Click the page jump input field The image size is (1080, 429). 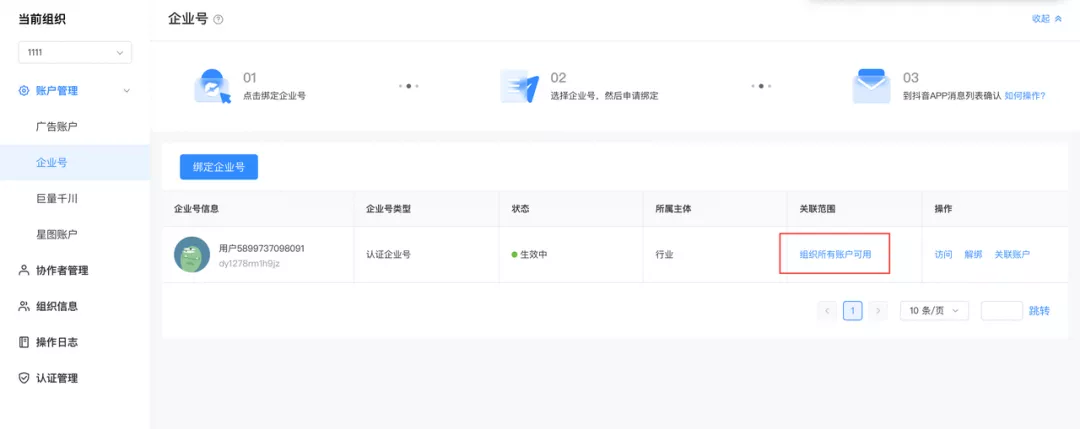[1001, 311]
